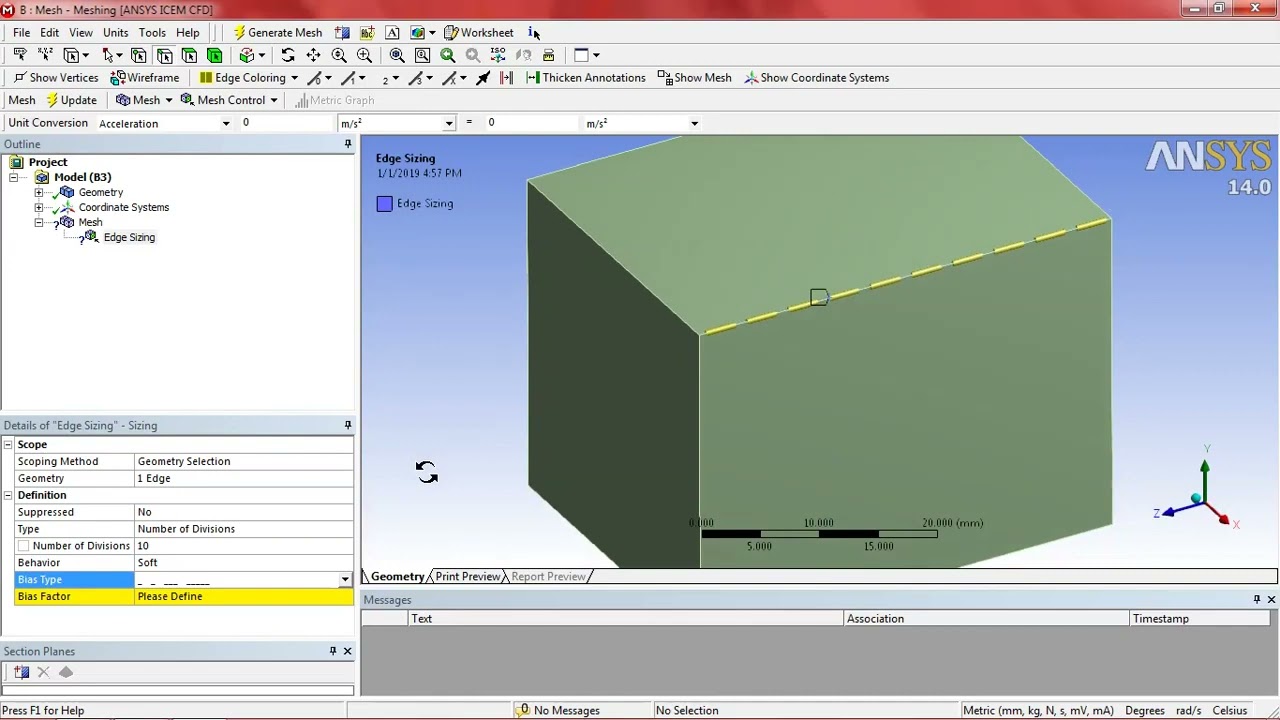Click the selection information 'i' icon
This screenshot has height=720, width=1280.
click(531, 32)
